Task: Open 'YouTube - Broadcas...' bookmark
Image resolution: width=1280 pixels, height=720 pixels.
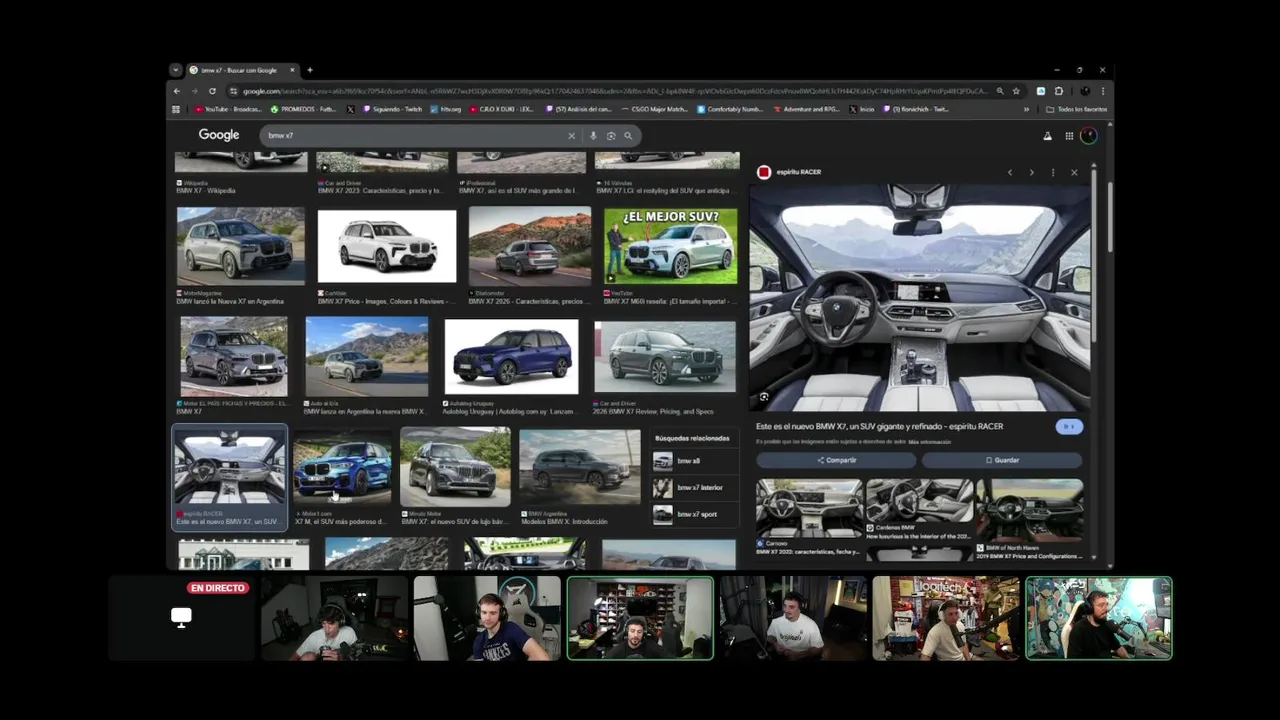Action: (229, 109)
